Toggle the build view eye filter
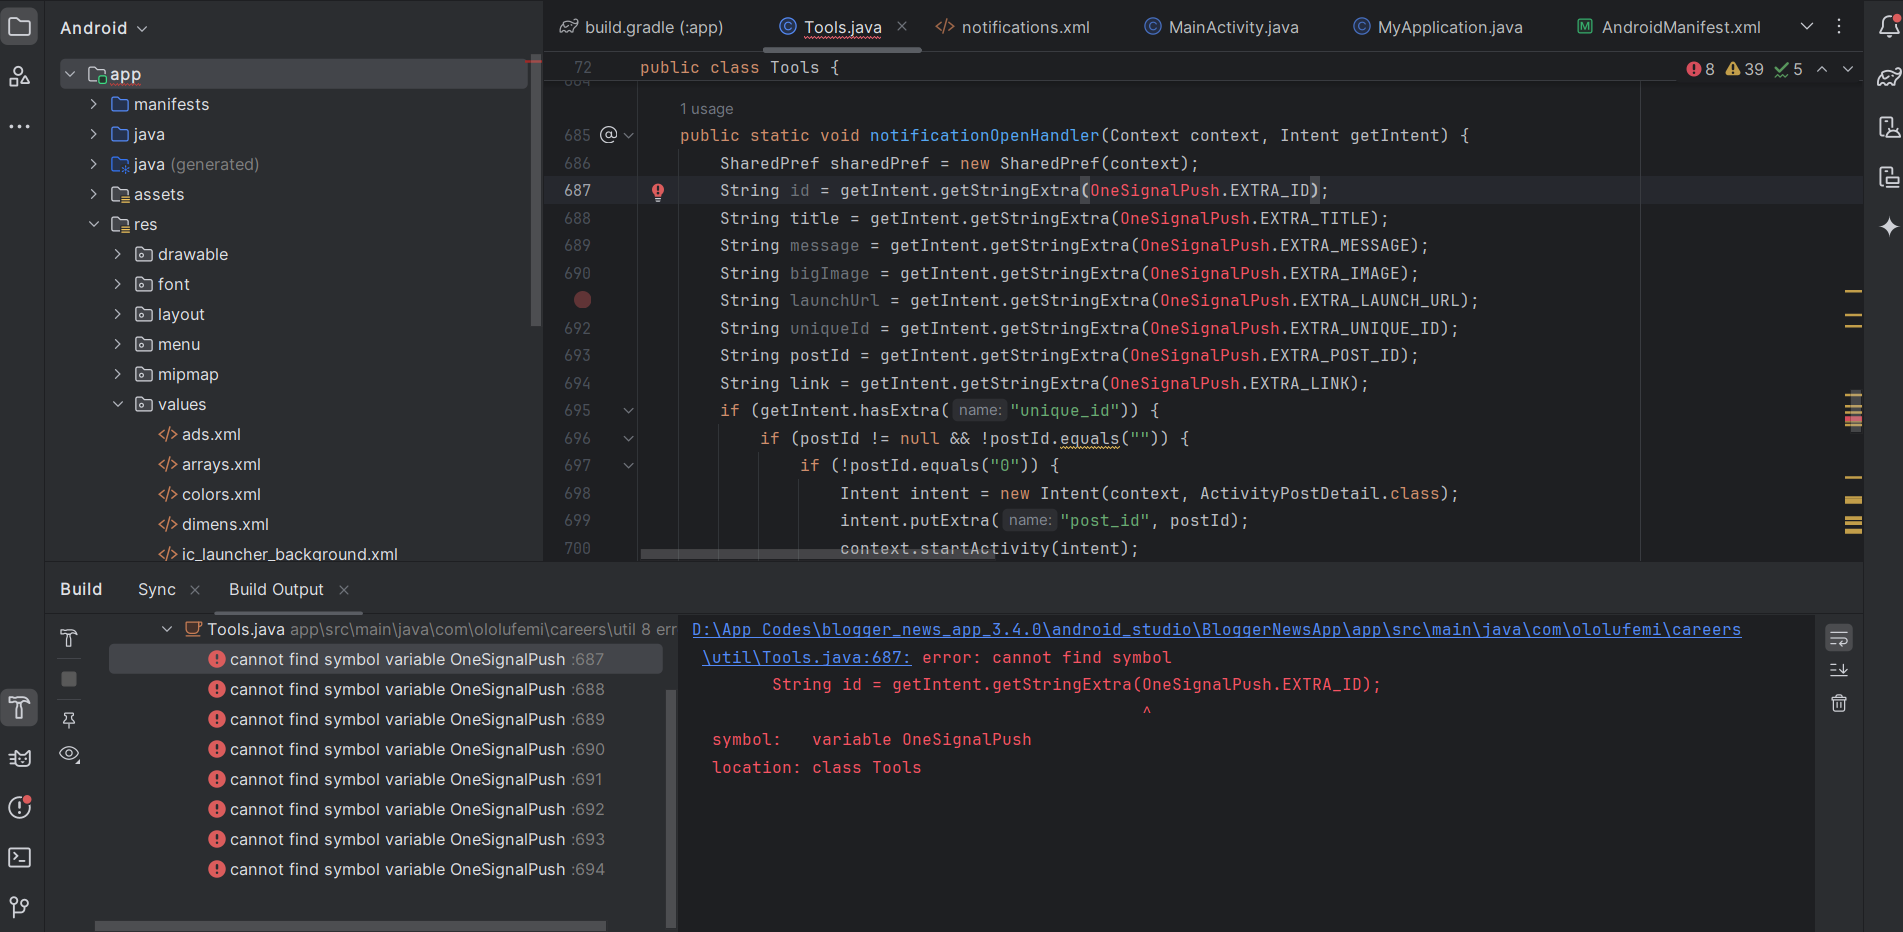The image size is (1903, 932). point(69,754)
